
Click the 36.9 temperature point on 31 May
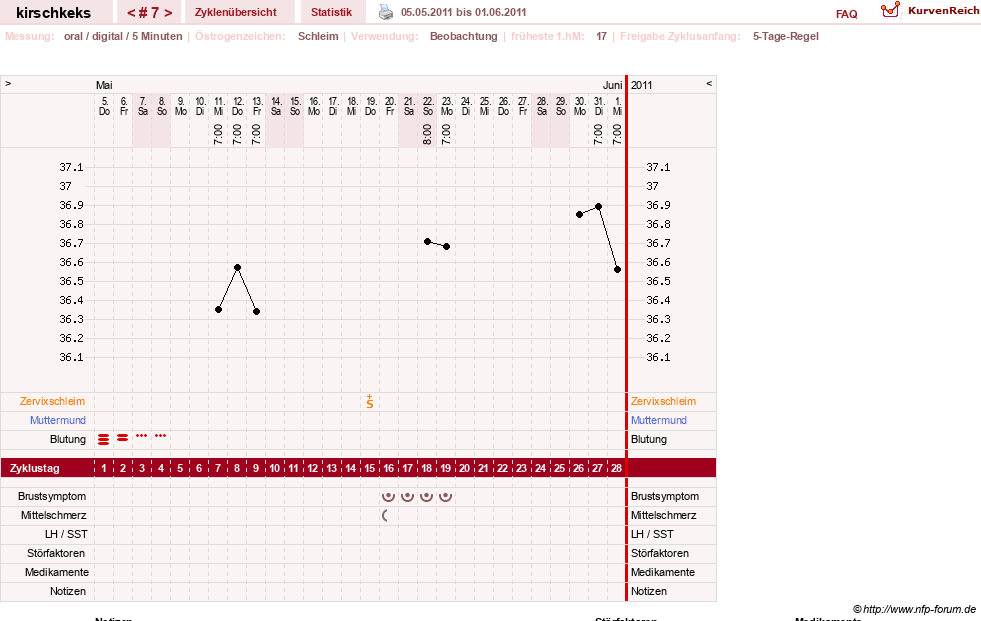pos(599,206)
